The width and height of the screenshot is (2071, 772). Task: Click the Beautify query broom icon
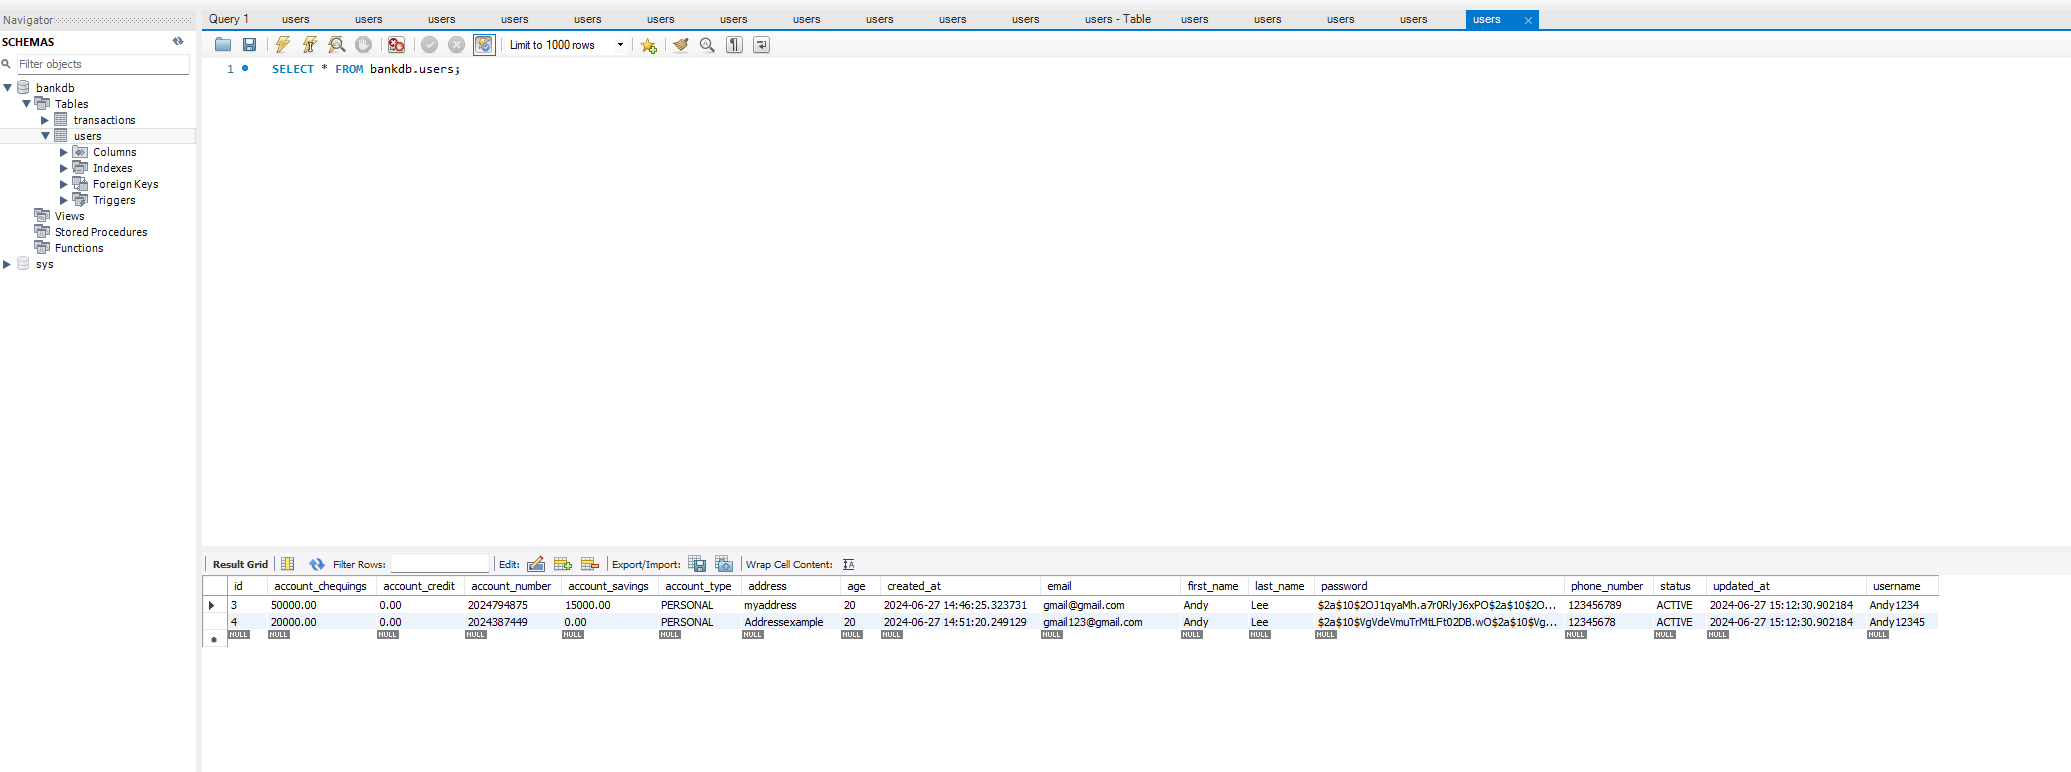point(681,45)
